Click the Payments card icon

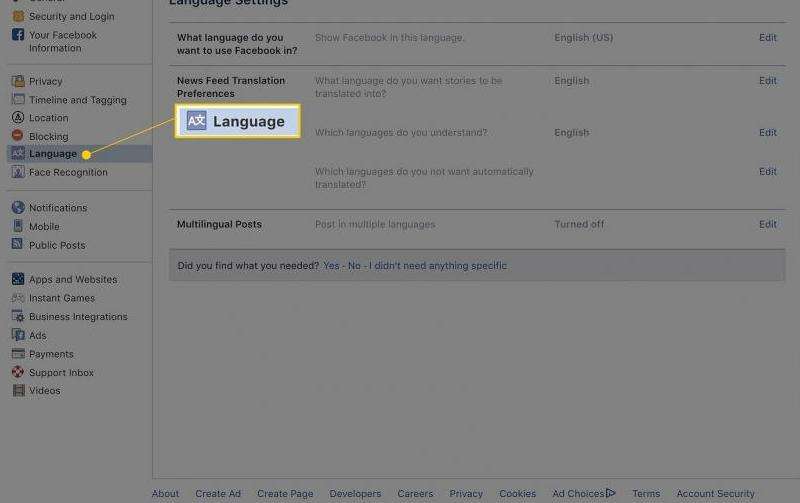[18, 354]
